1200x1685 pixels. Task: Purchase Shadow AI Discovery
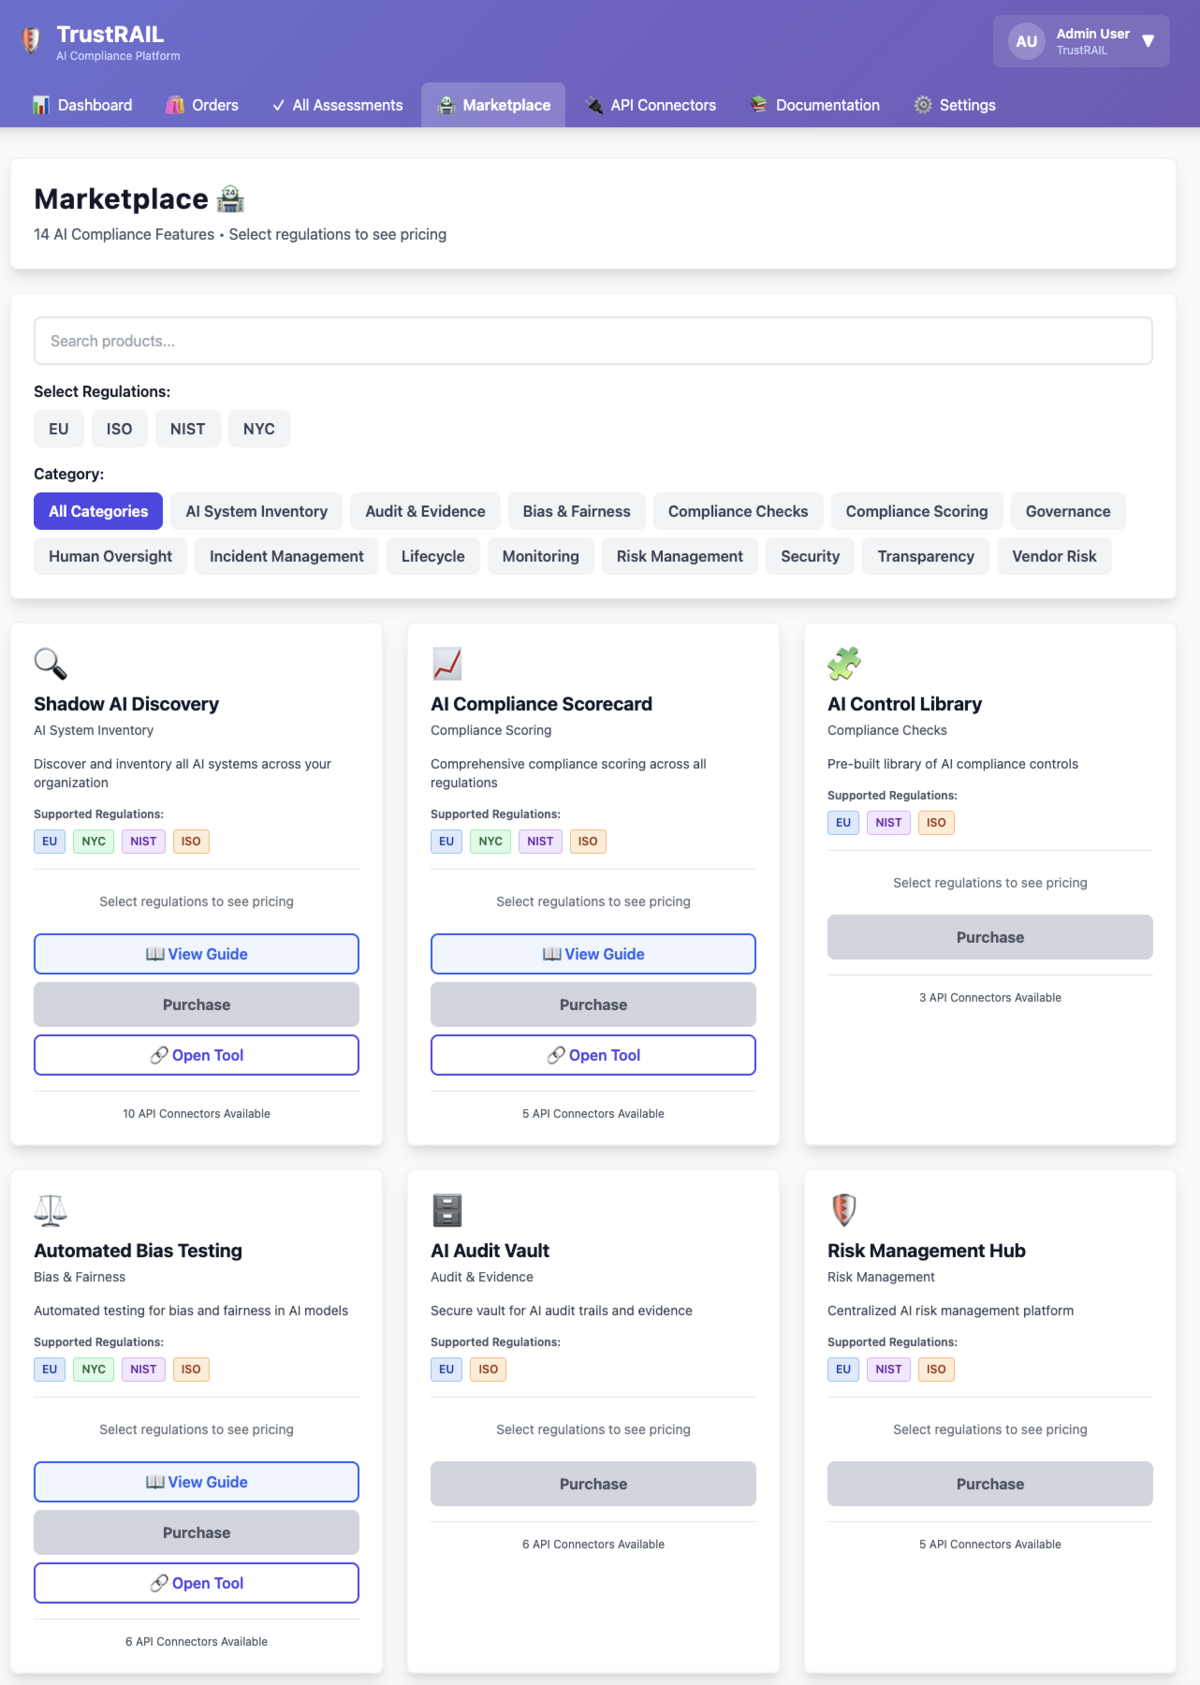click(196, 1005)
